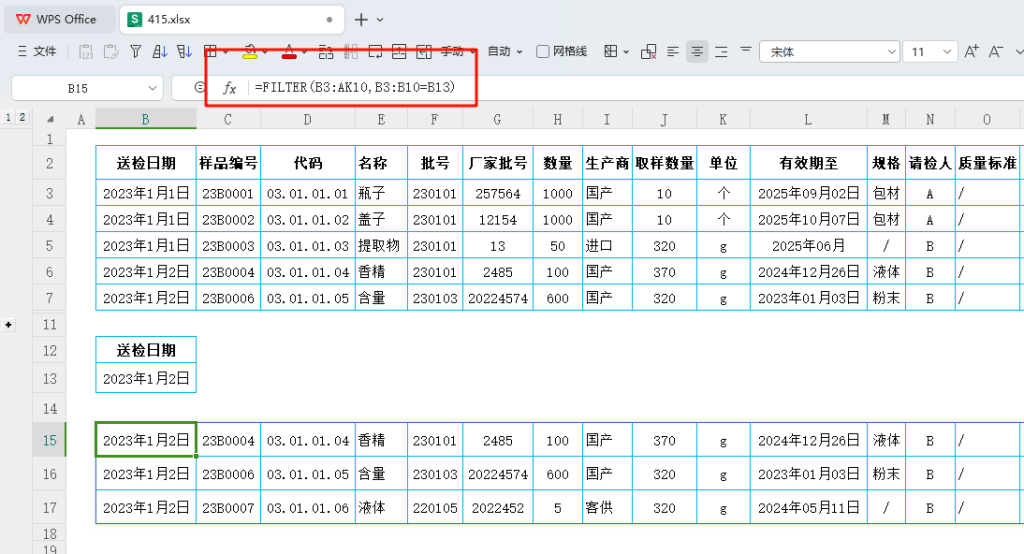Open the 宋体 font name dropdown

(891, 52)
